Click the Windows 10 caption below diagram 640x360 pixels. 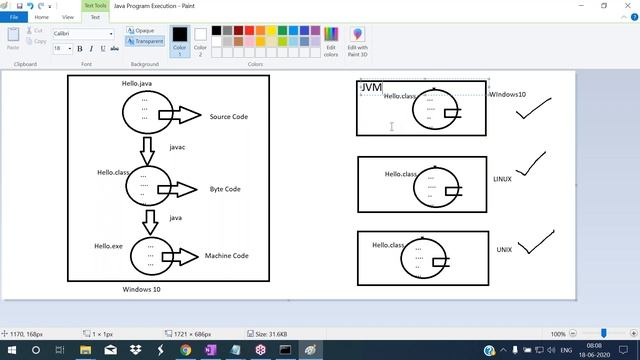(141, 289)
